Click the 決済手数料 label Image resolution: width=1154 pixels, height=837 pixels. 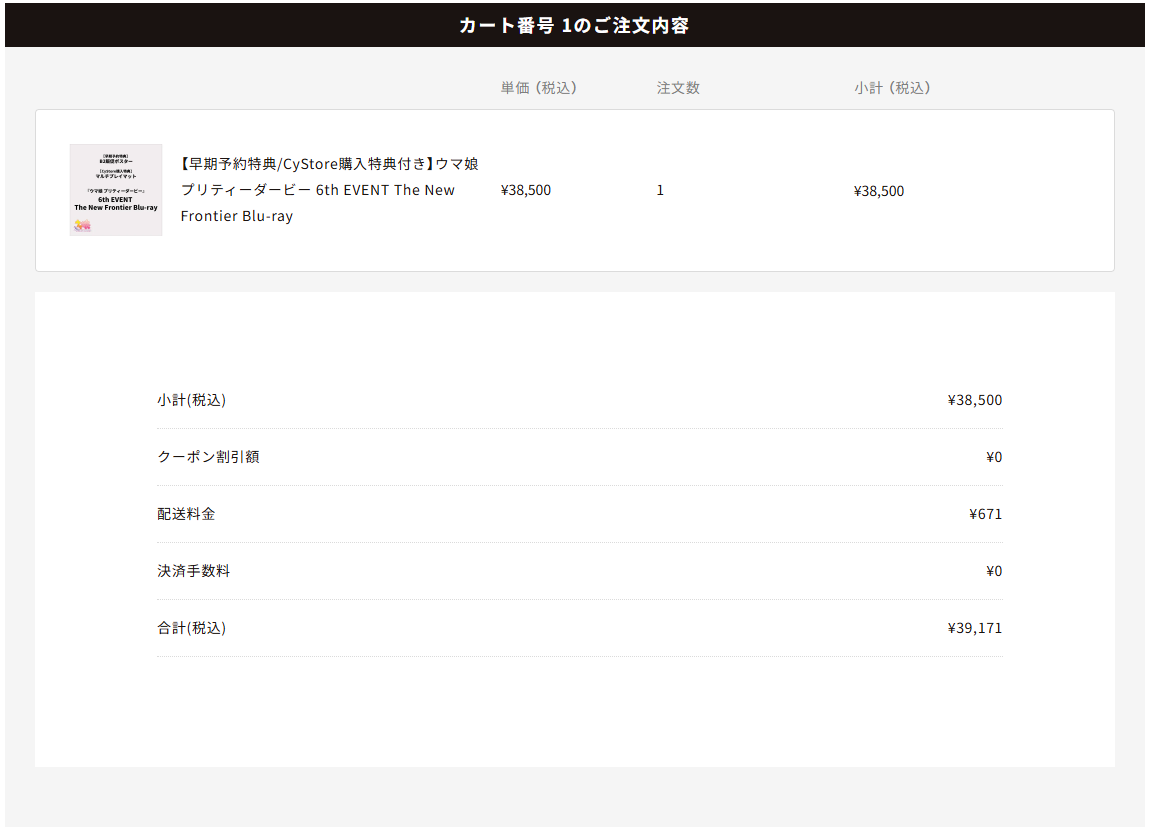[x=194, y=571]
